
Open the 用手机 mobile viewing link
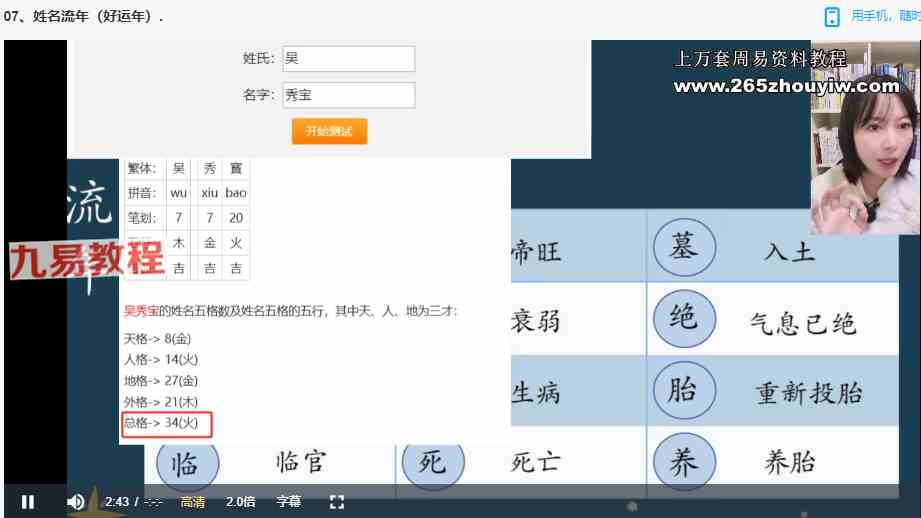884,16
